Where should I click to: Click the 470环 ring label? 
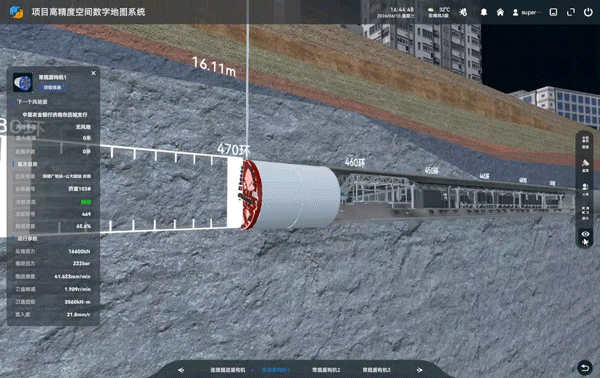pyautogui.click(x=233, y=149)
